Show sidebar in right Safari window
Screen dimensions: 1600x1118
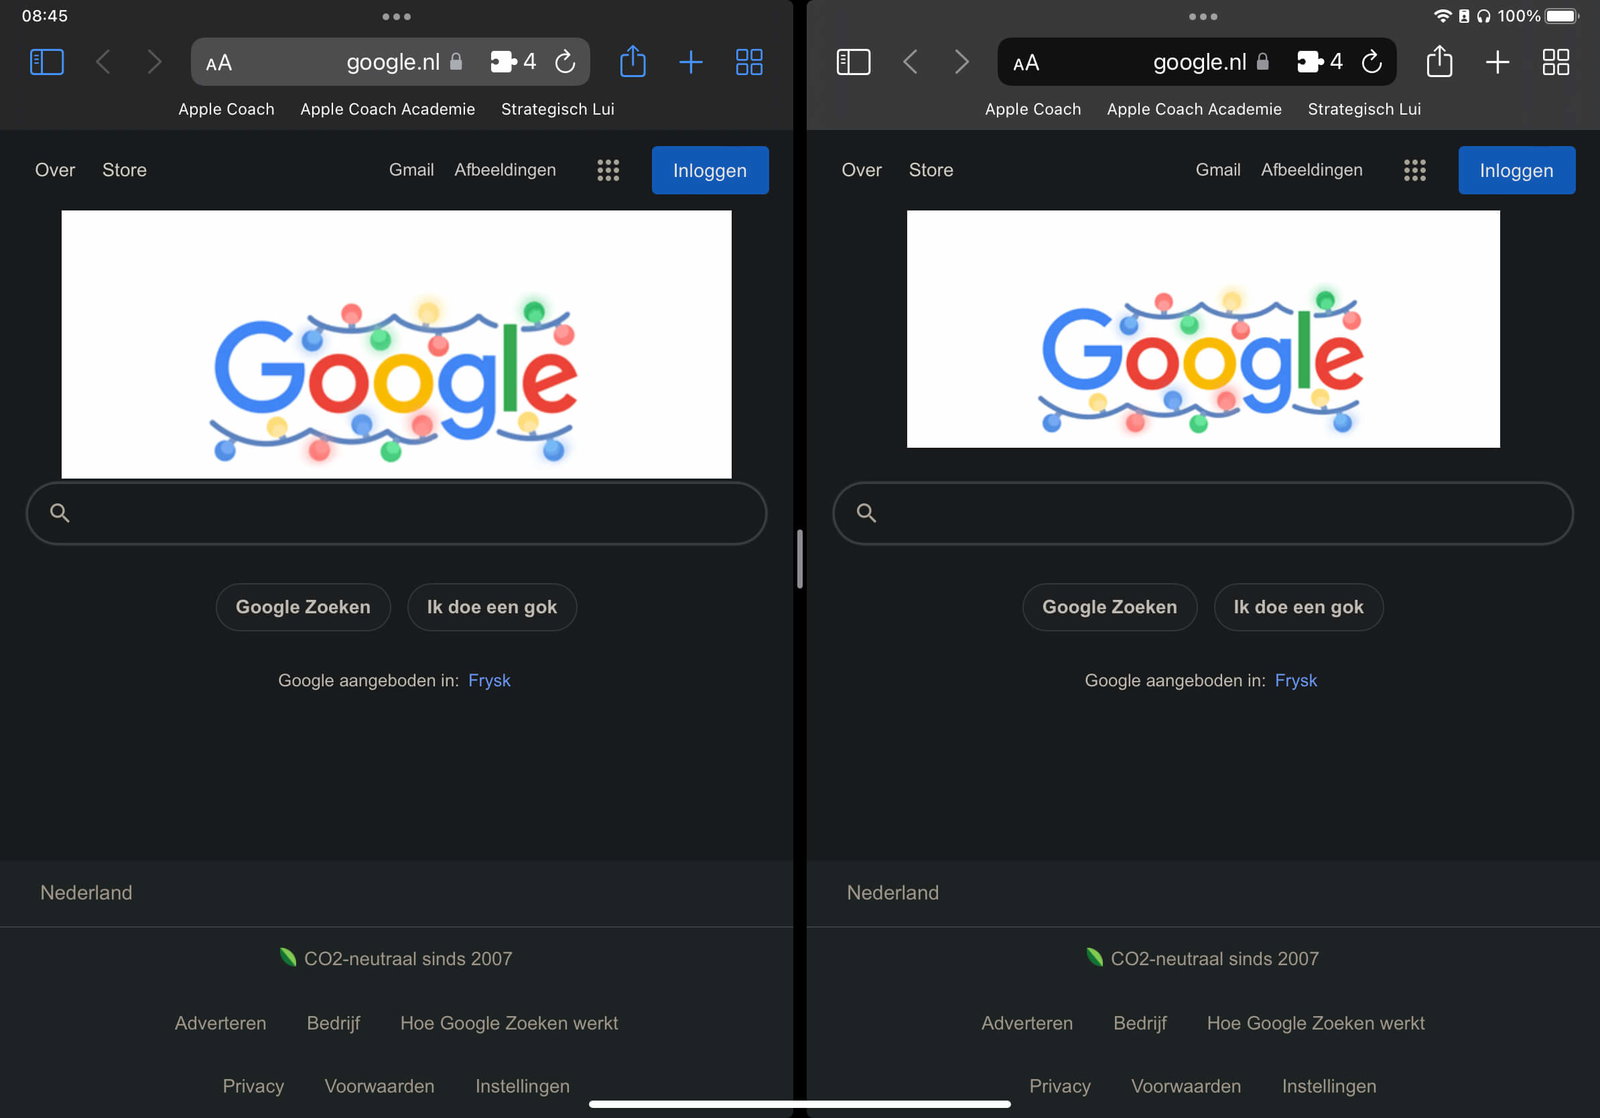(x=853, y=62)
